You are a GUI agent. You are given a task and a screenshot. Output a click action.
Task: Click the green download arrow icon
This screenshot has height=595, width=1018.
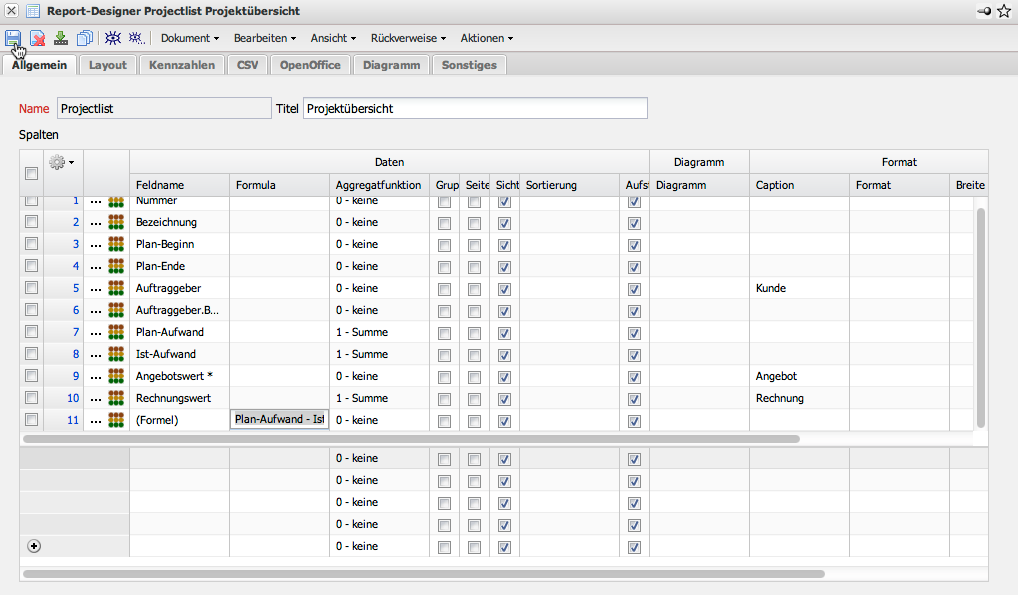61,38
